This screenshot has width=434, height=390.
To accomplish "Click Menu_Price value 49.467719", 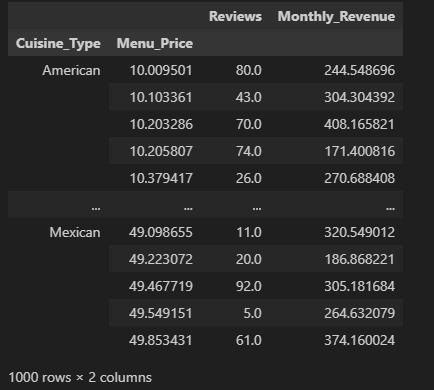I will 161,286.
